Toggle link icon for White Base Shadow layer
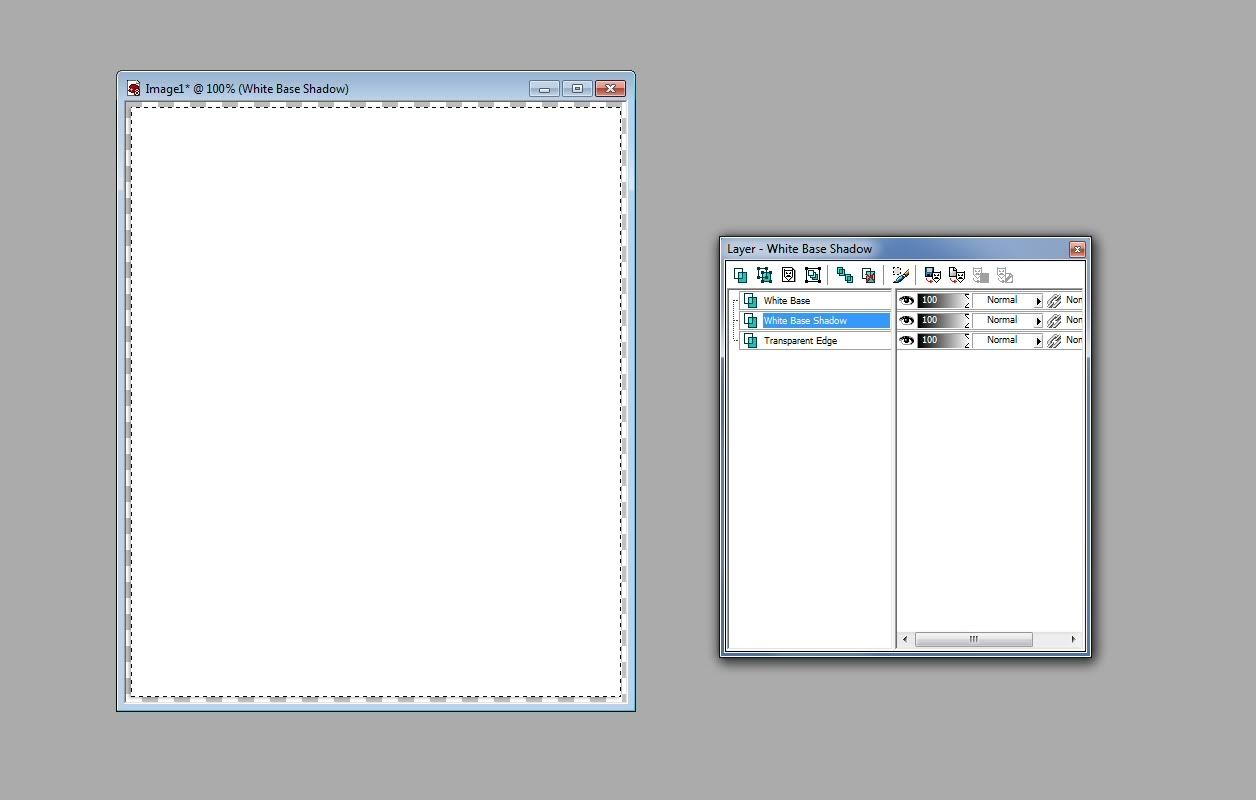1256x800 pixels. pos(1054,321)
